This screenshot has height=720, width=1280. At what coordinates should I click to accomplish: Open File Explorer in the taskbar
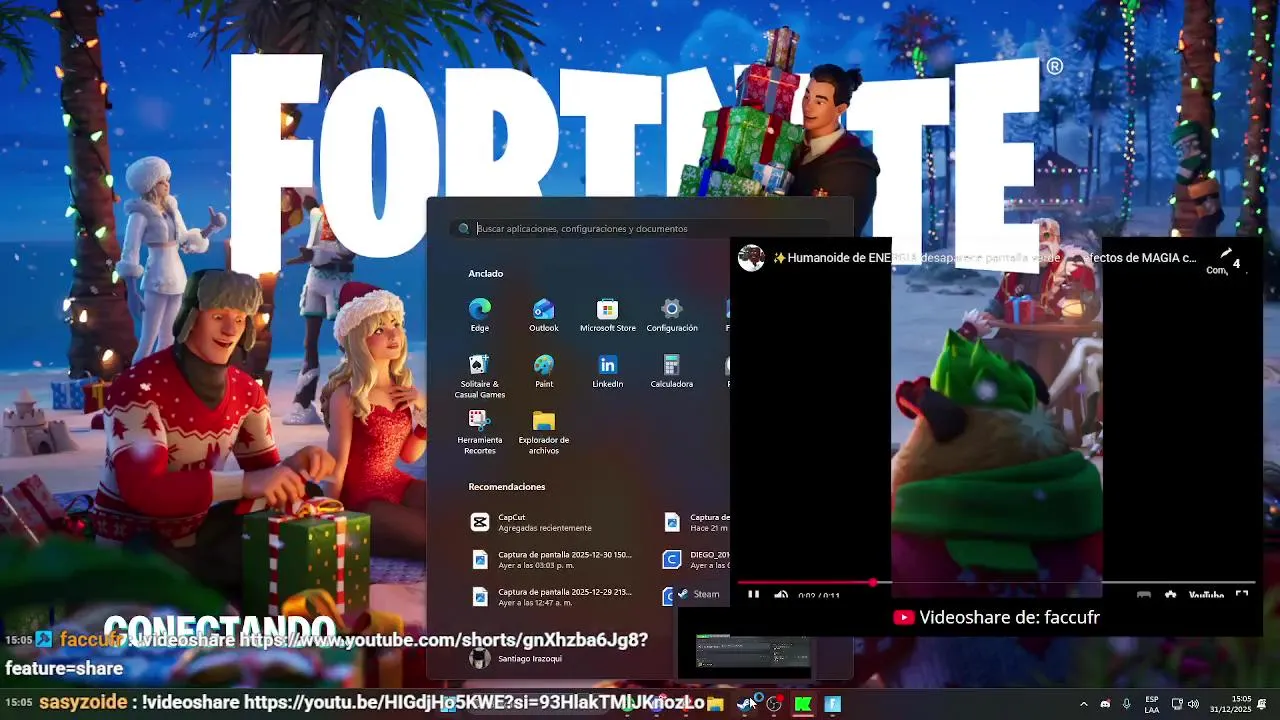pyautogui.click(x=715, y=704)
